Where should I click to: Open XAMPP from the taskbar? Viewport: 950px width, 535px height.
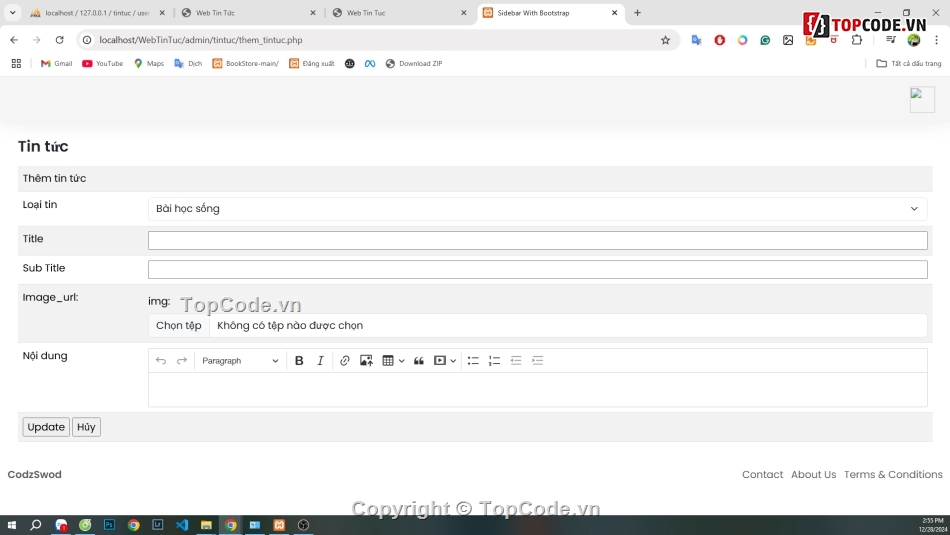click(x=279, y=525)
